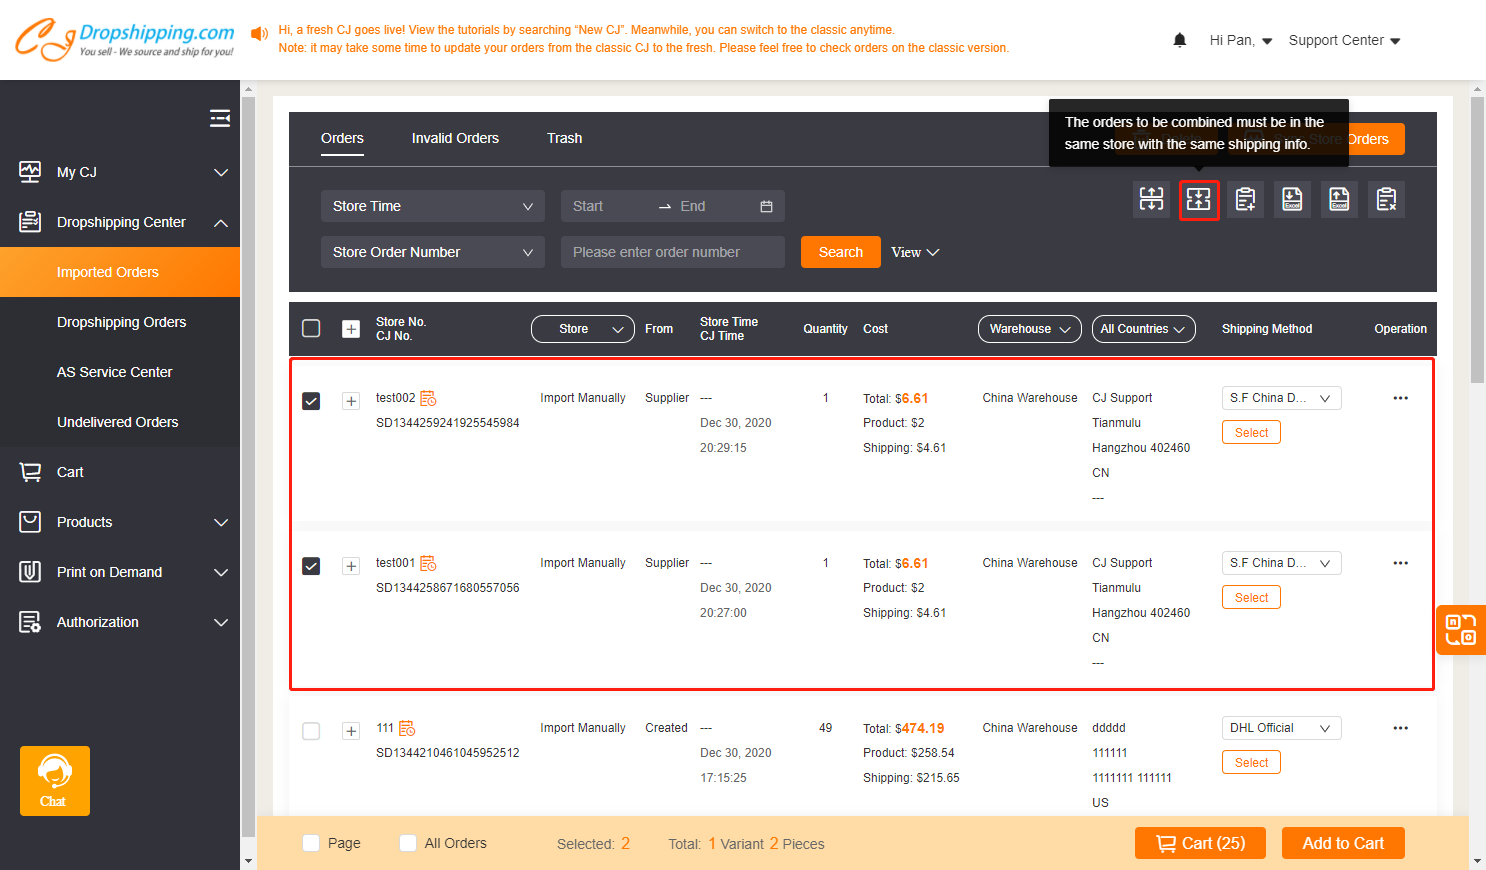Open the All Countries filter dropdown

click(1142, 329)
